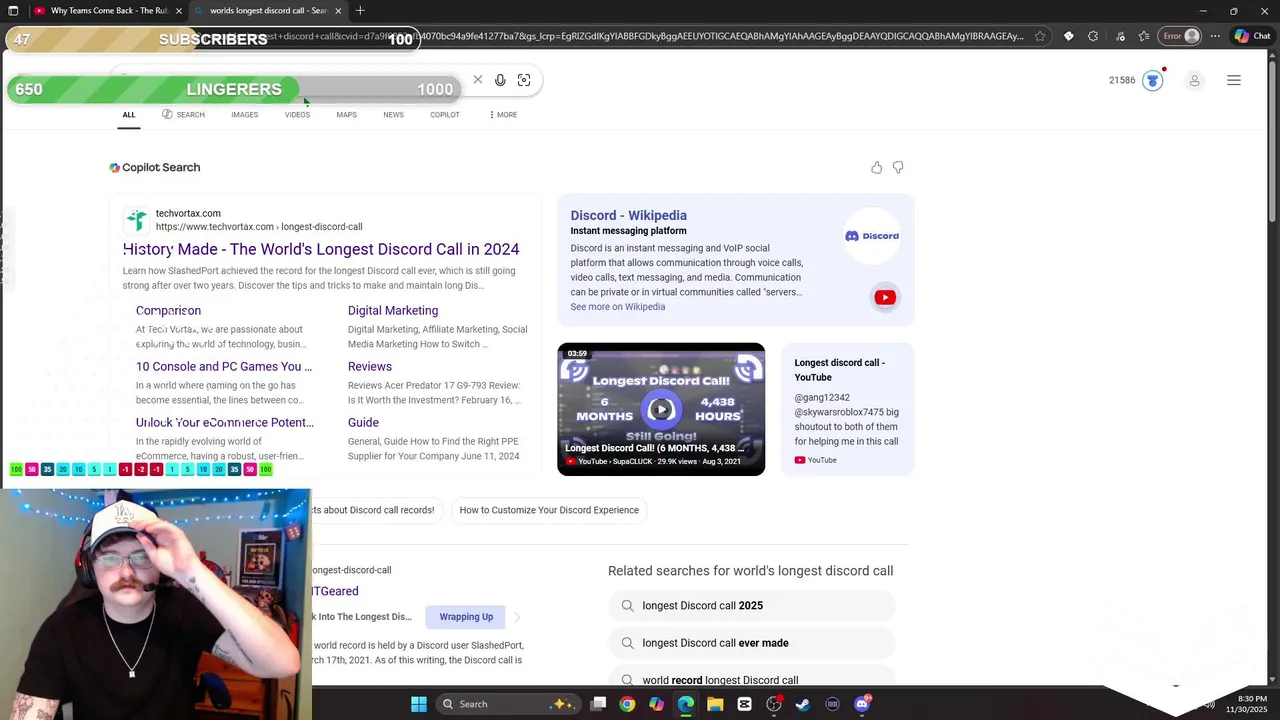Open Edge favorites list icon
1280x720 pixels.
click(1143, 36)
